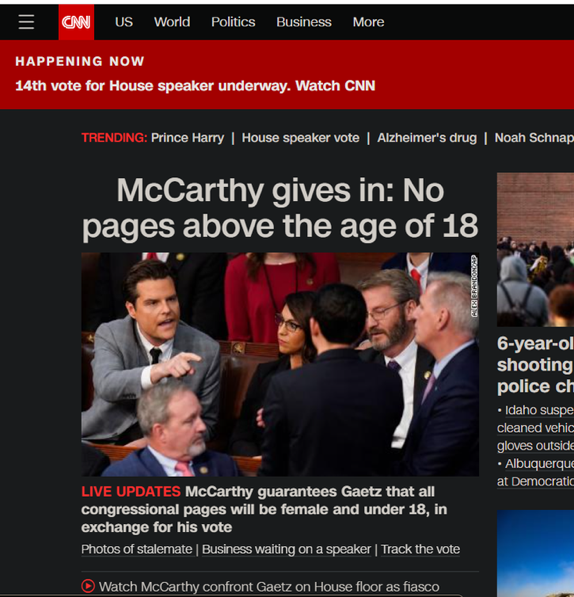Open the Business section
This screenshot has height=597, width=574.
pyautogui.click(x=304, y=22)
